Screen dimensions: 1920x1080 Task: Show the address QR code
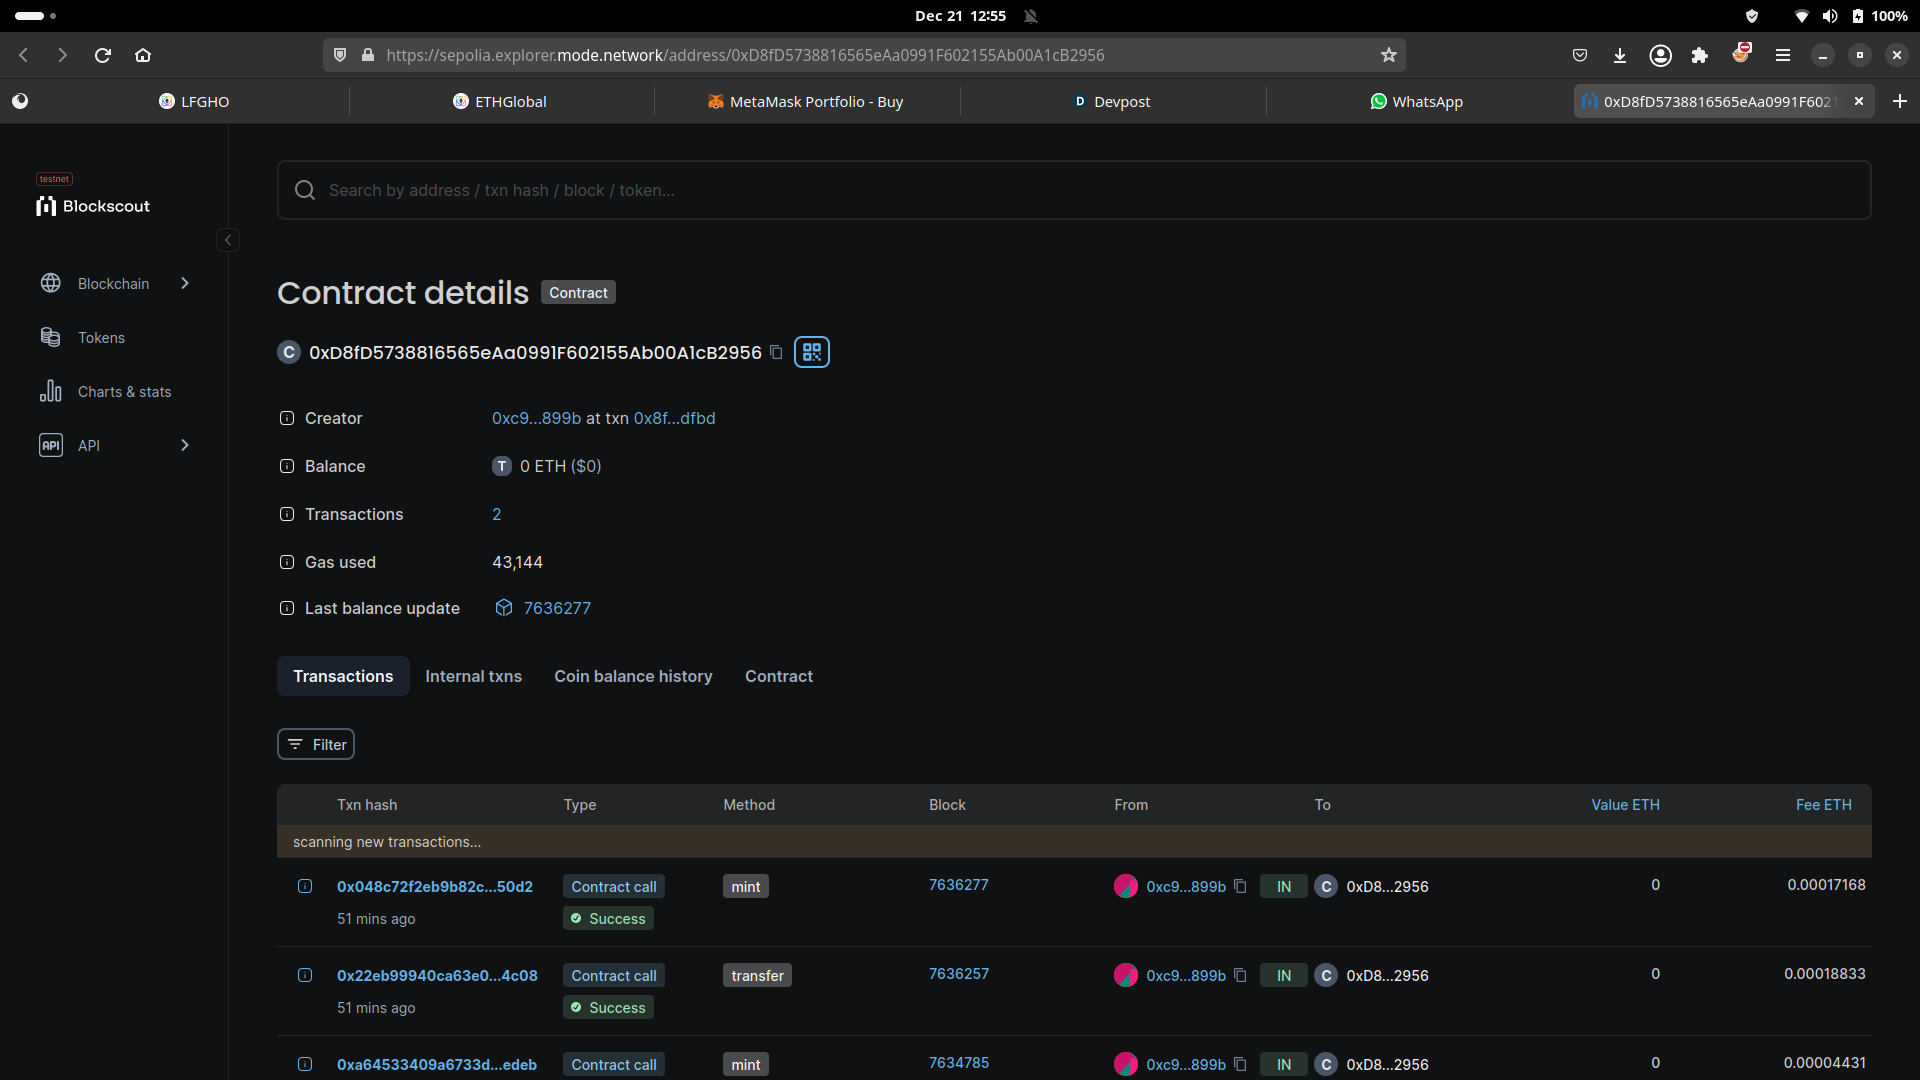click(811, 352)
